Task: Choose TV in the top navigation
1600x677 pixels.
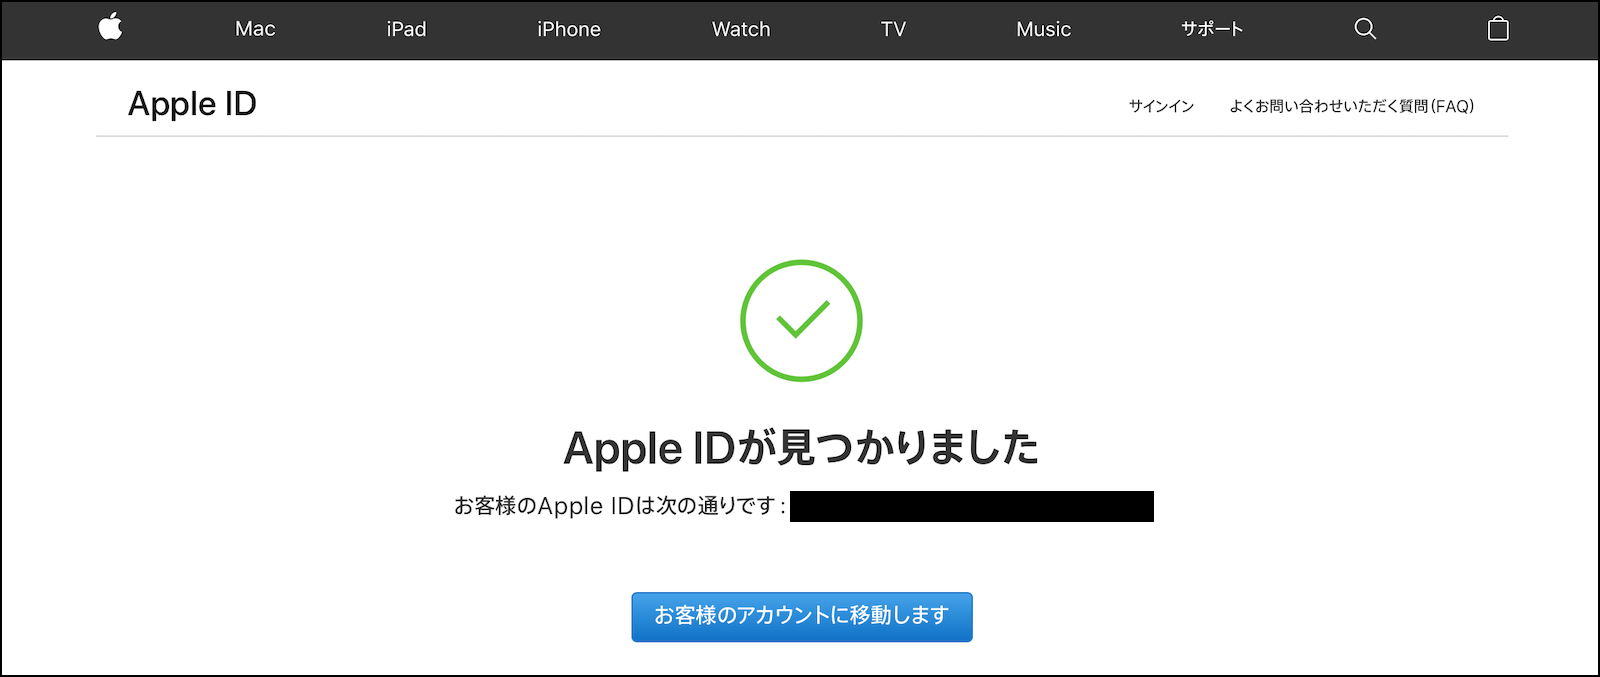Action: coord(893,29)
